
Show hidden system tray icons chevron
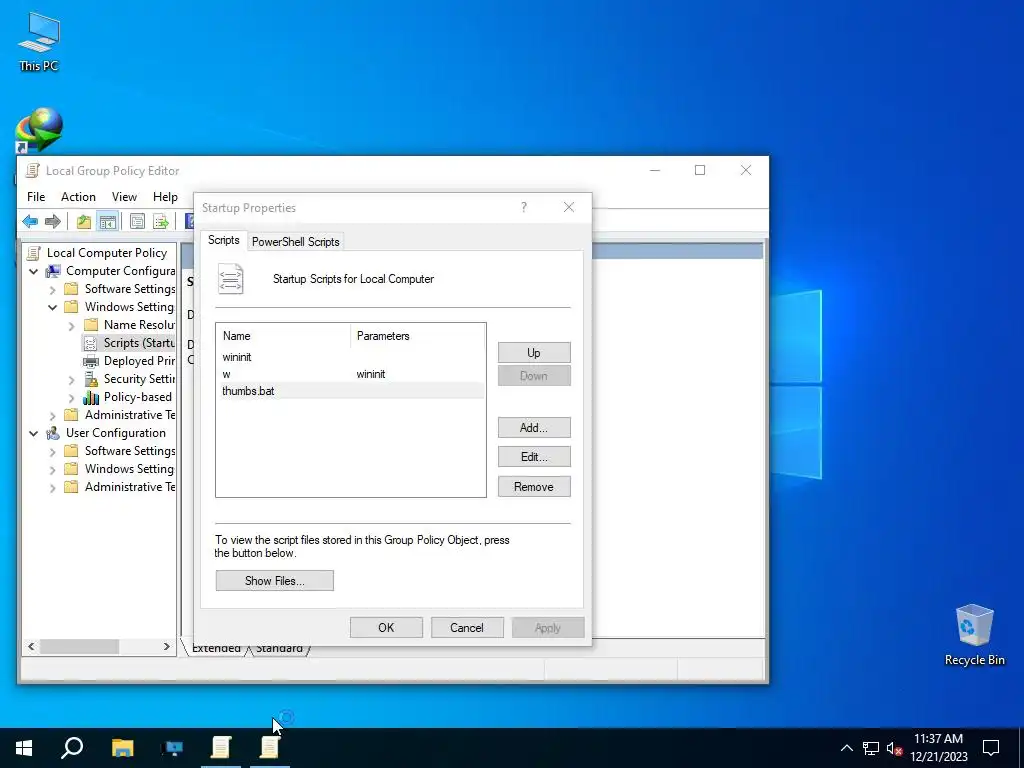click(846, 748)
